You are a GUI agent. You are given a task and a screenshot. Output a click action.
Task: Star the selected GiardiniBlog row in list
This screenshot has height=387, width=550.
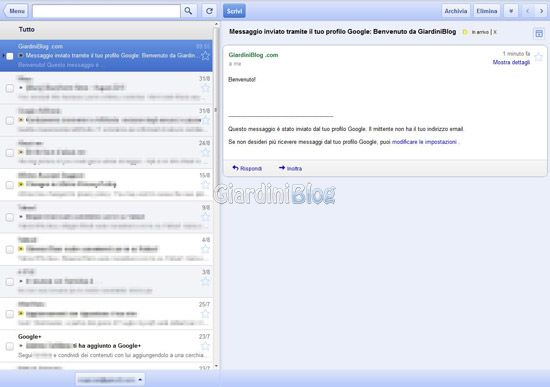tap(205, 55)
